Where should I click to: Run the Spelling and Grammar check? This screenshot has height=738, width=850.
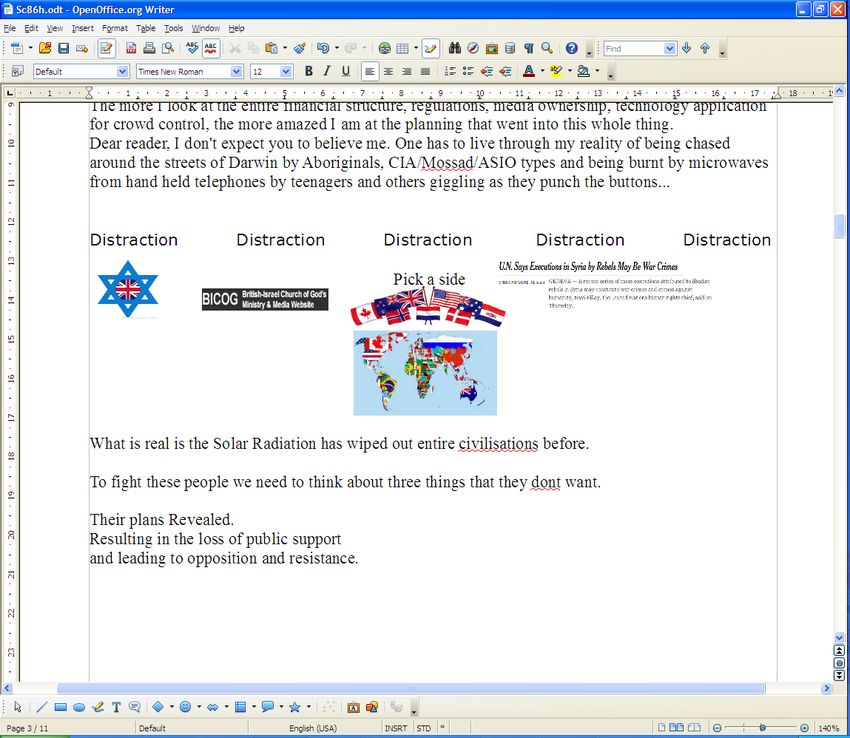point(192,48)
